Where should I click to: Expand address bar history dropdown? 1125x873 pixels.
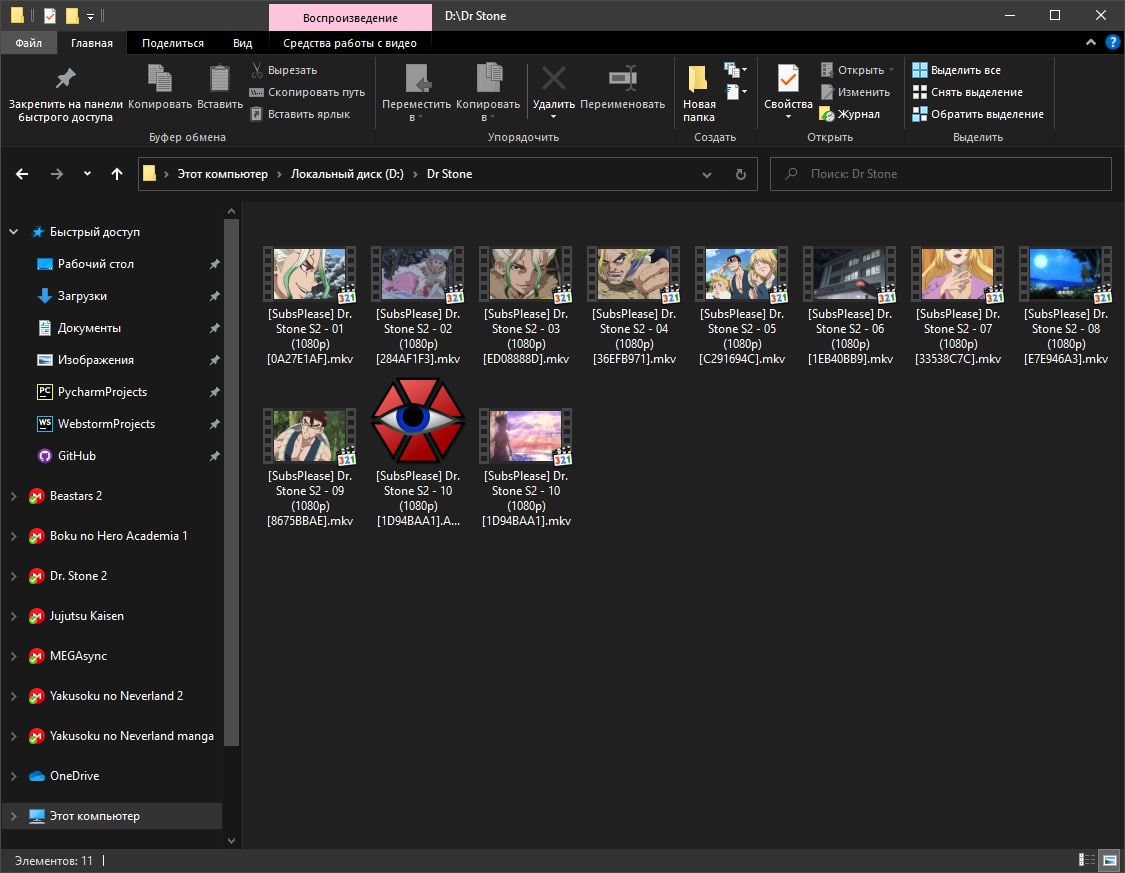pyautogui.click(x=707, y=174)
